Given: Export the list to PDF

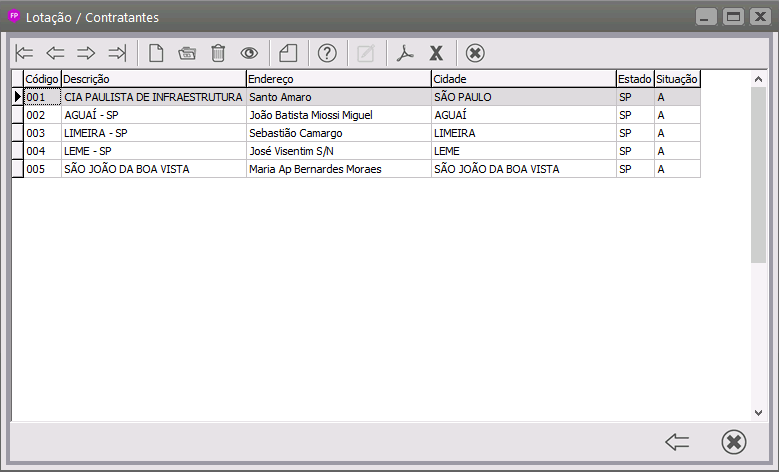Looking at the screenshot, I should point(405,53).
